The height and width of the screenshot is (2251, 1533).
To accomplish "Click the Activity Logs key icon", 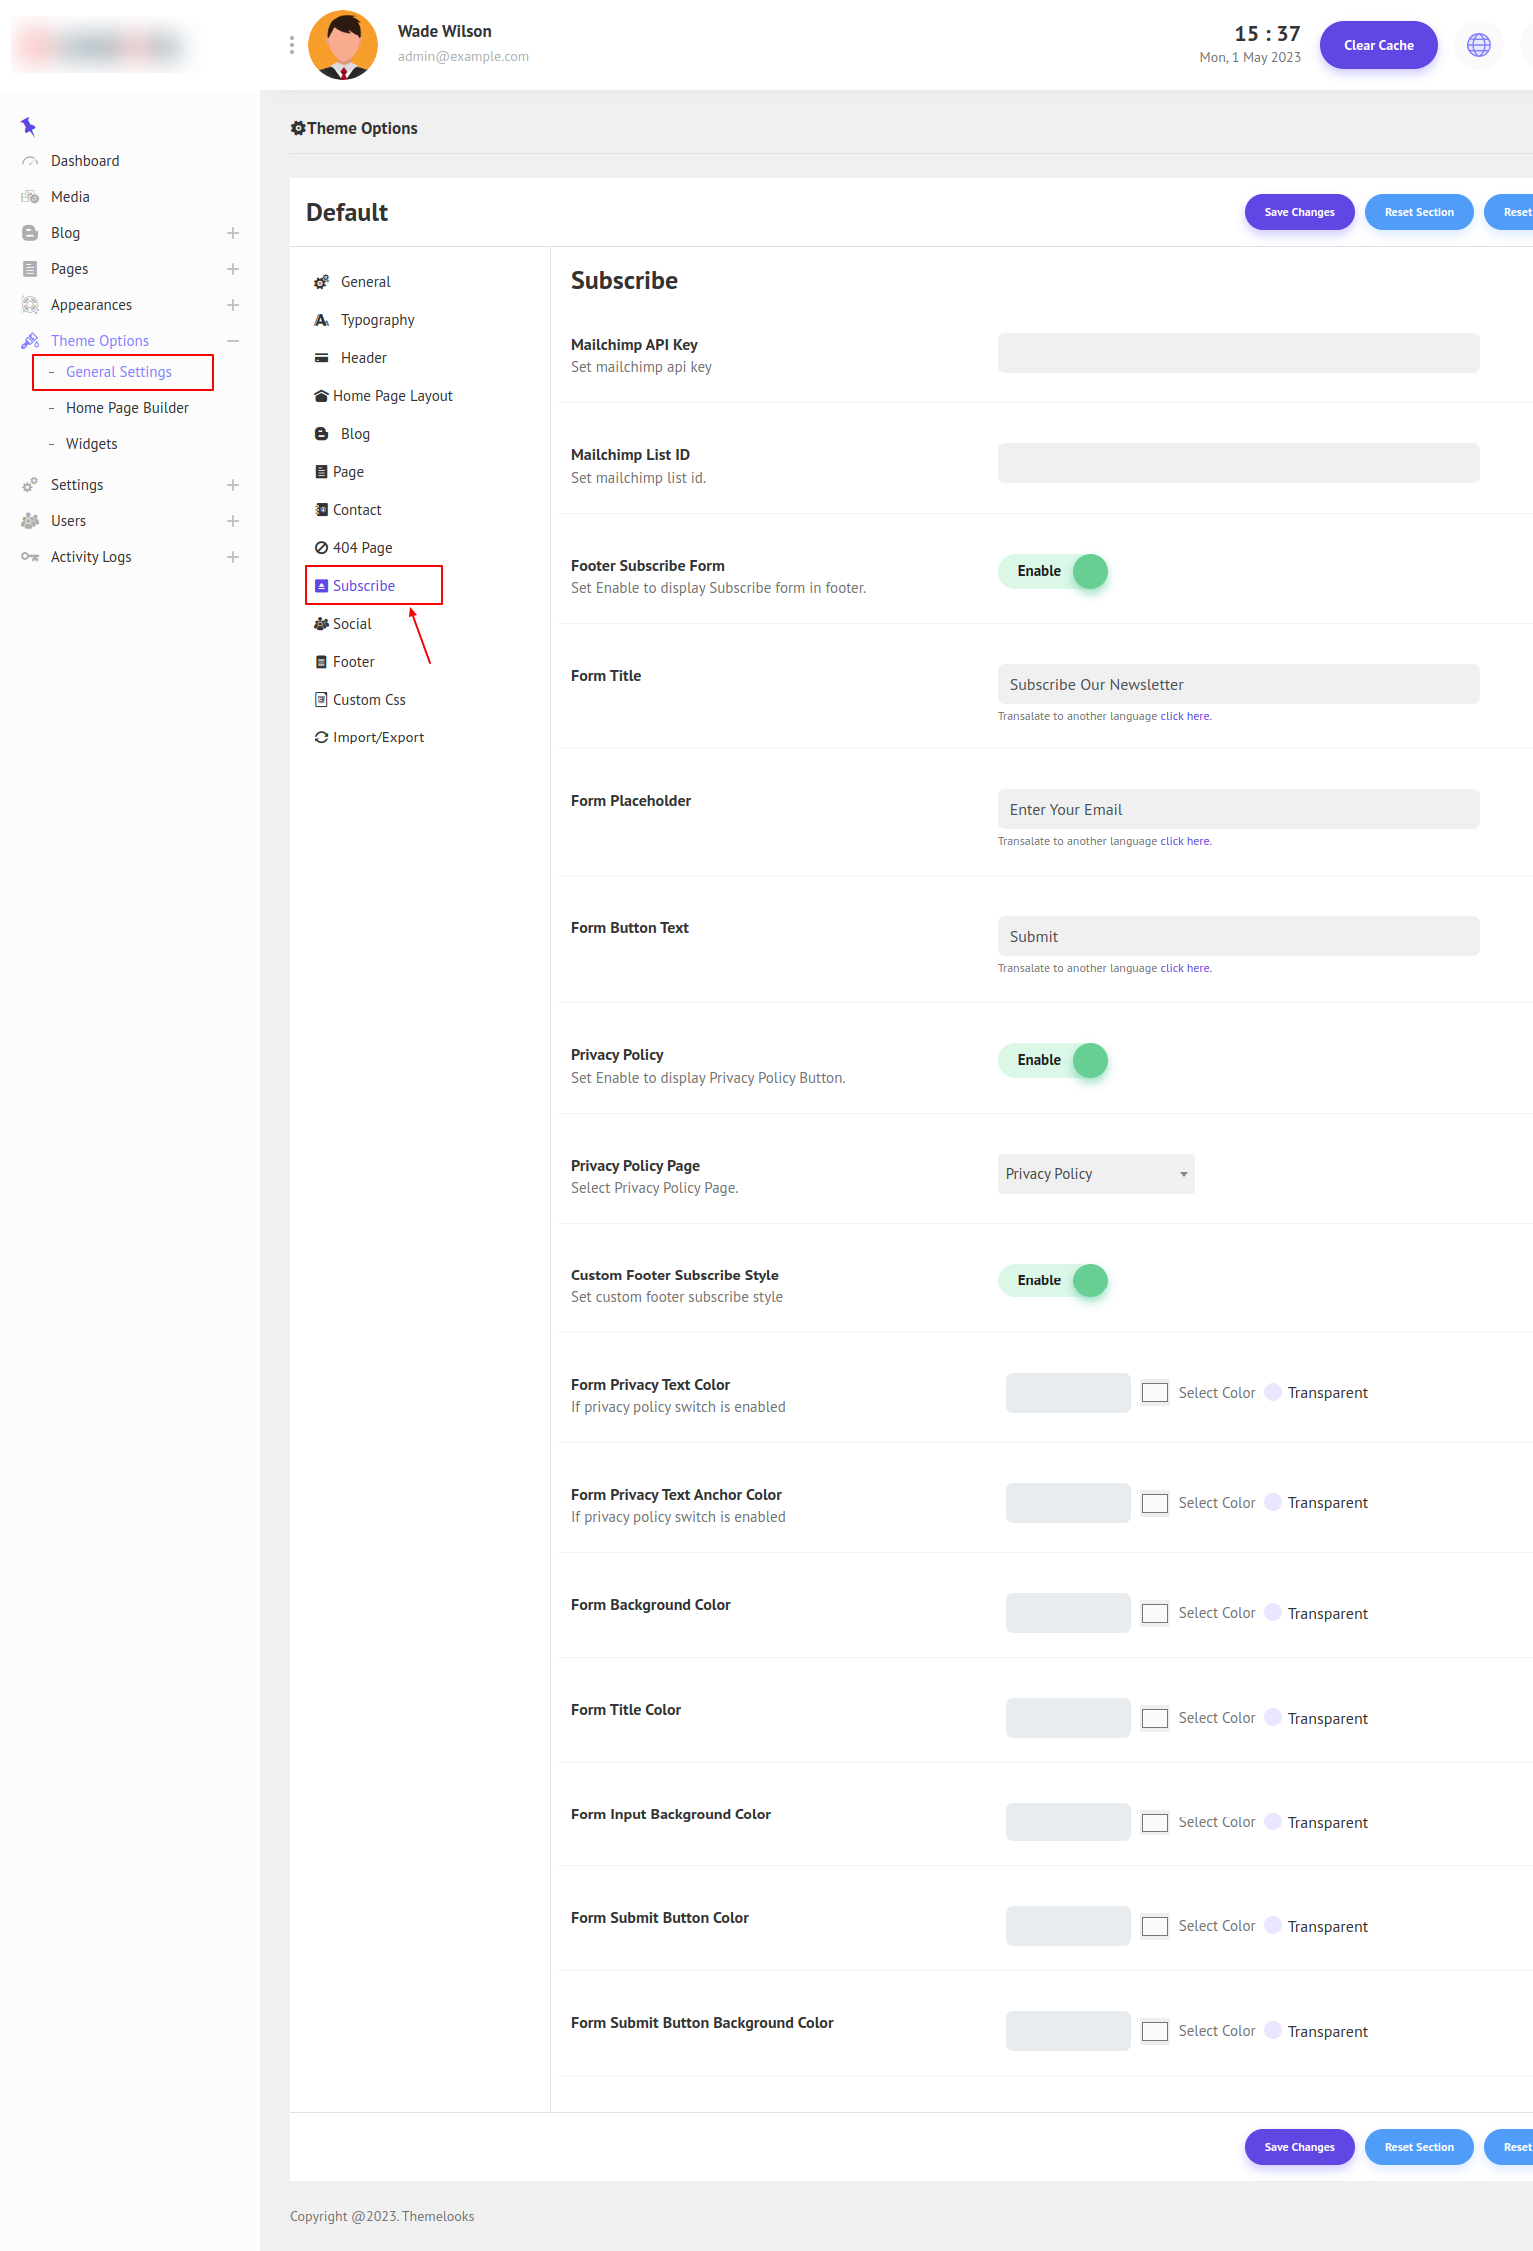I will [x=30, y=557].
